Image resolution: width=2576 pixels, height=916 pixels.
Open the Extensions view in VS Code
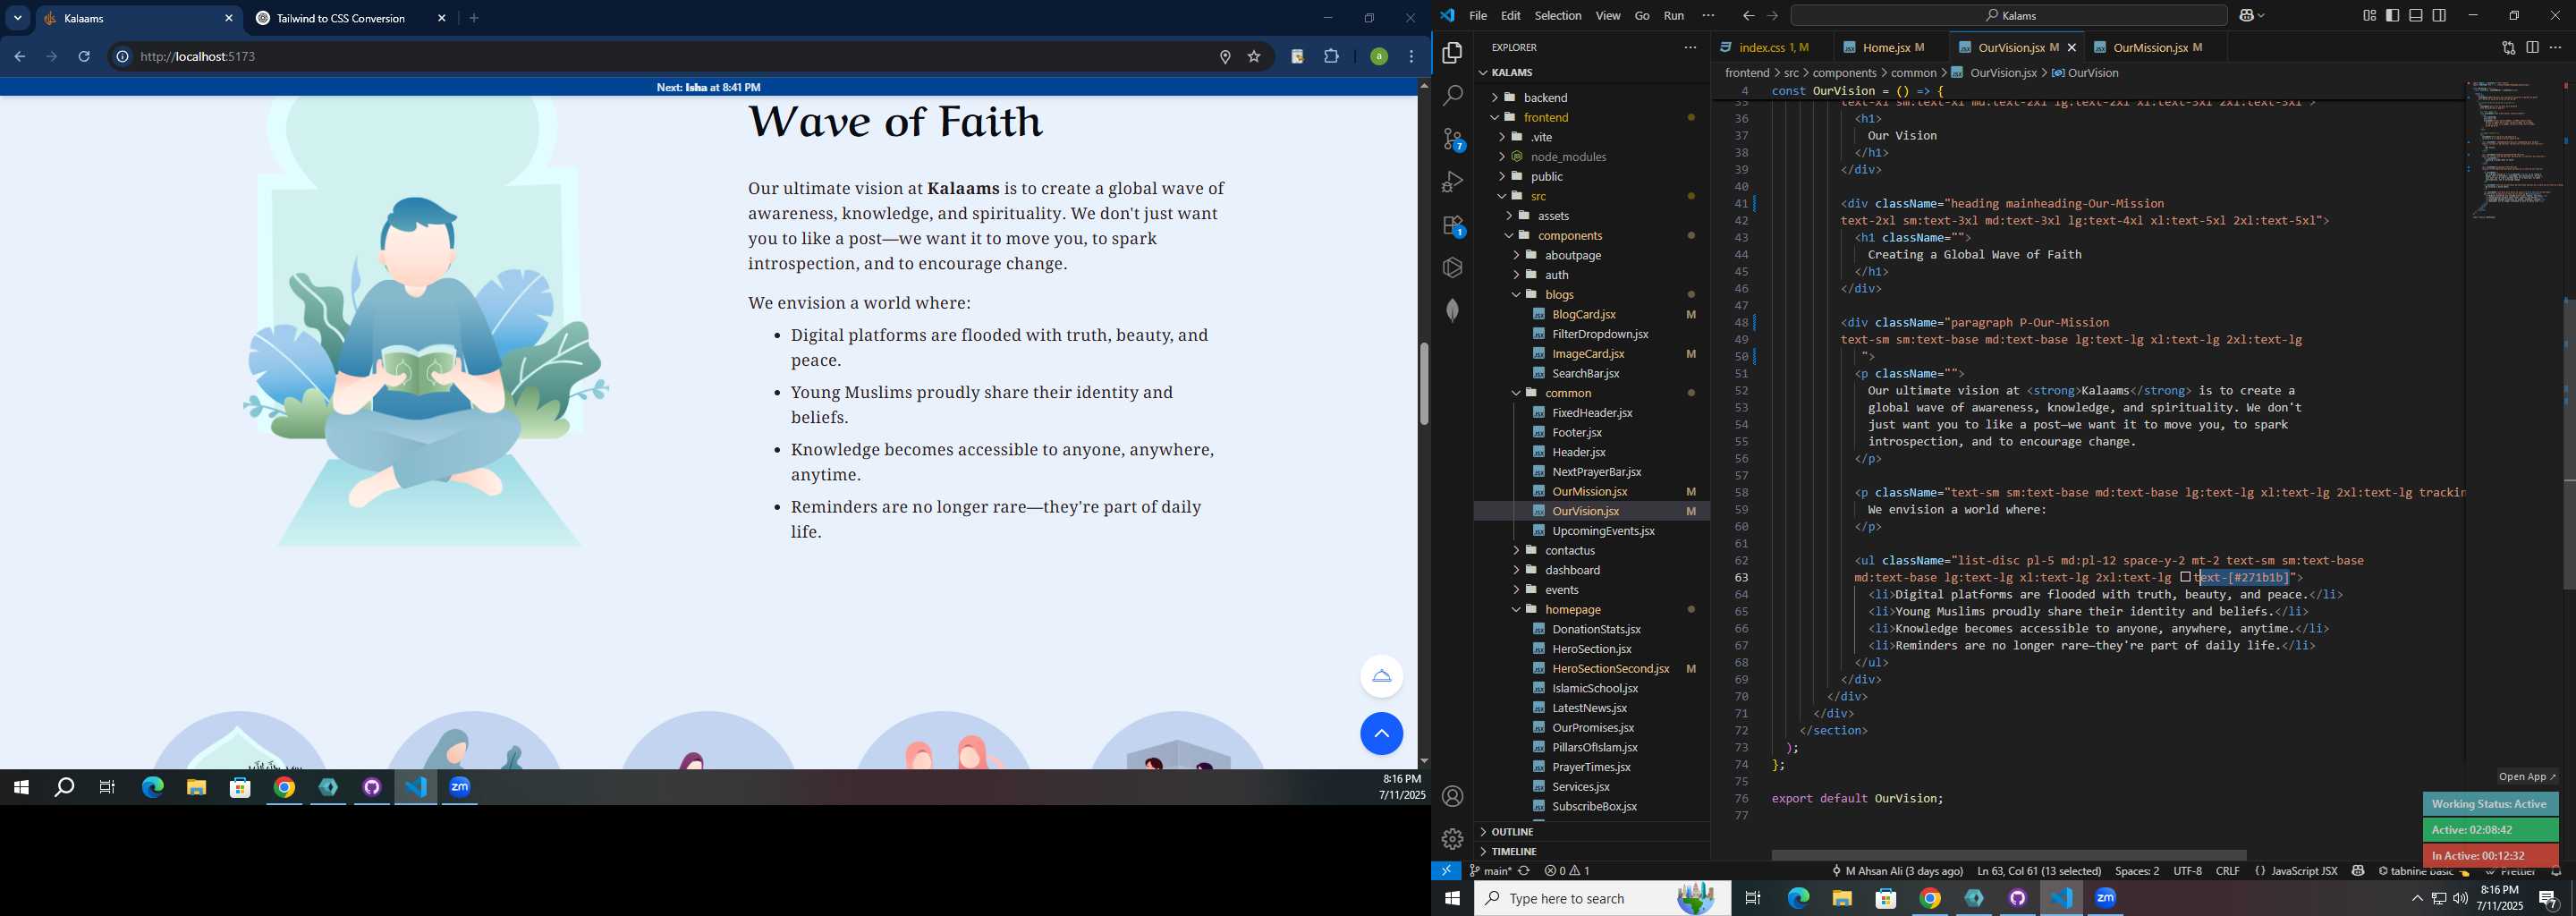pyautogui.click(x=1452, y=225)
